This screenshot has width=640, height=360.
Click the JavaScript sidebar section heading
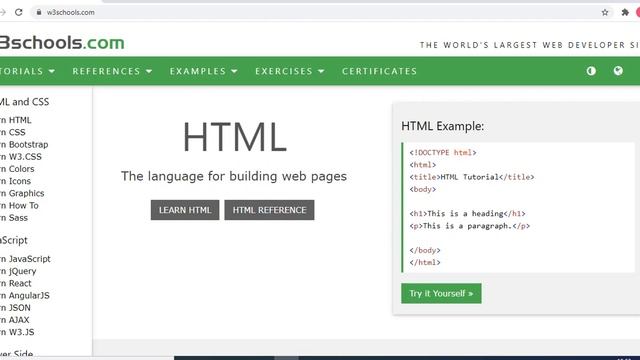point(14,240)
